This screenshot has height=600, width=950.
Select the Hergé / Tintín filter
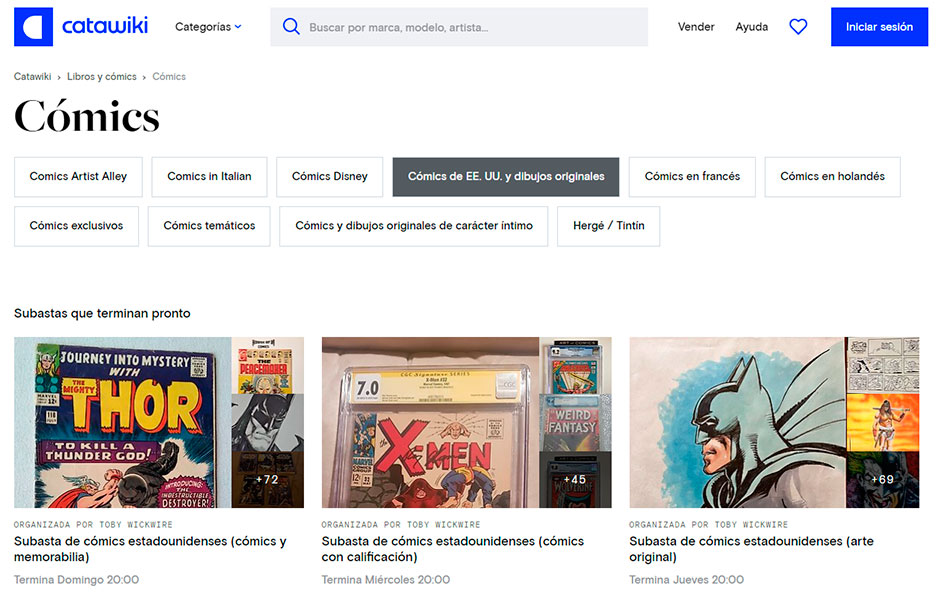coord(608,226)
